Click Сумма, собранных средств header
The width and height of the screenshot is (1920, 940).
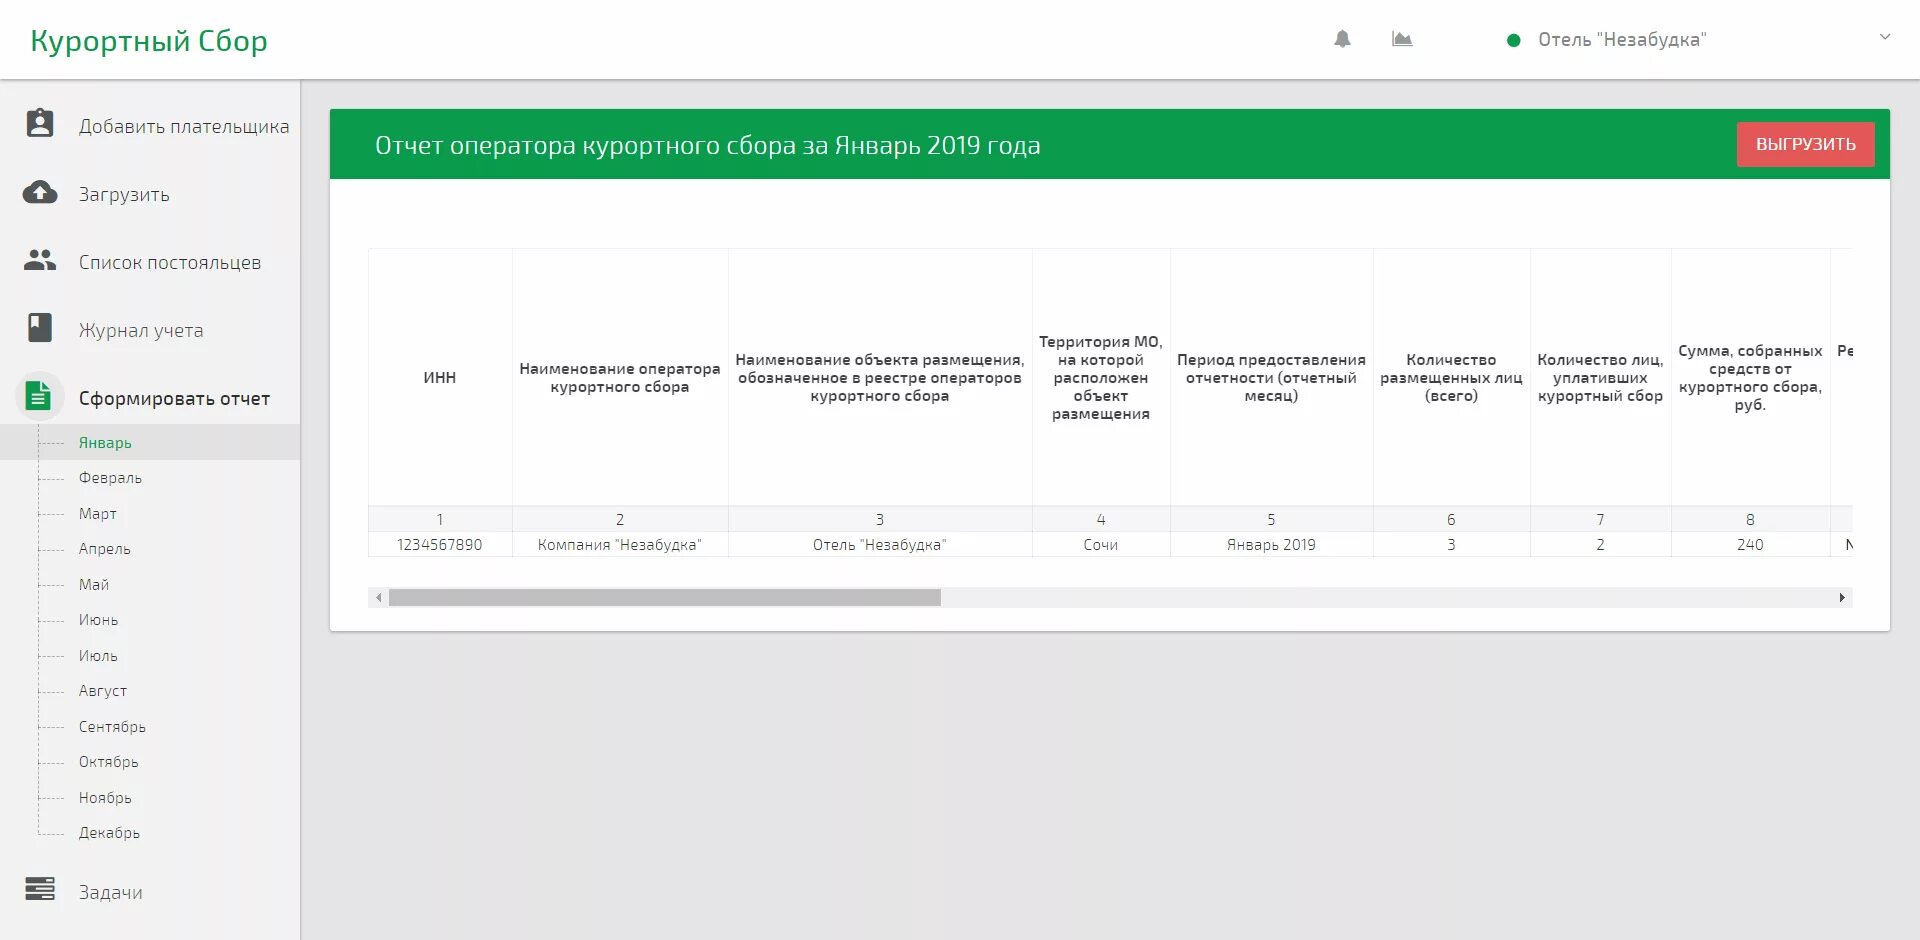[x=1750, y=377]
